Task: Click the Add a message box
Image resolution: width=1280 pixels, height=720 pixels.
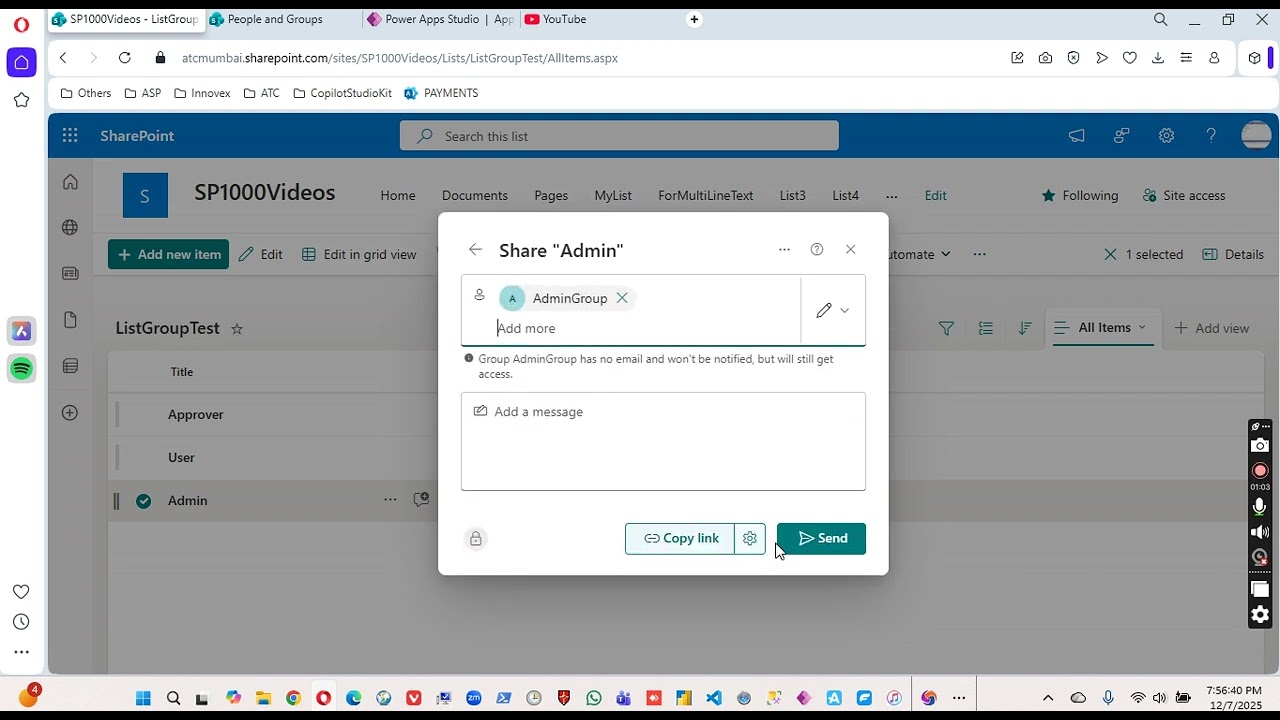Action: pyautogui.click(x=663, y=441)
